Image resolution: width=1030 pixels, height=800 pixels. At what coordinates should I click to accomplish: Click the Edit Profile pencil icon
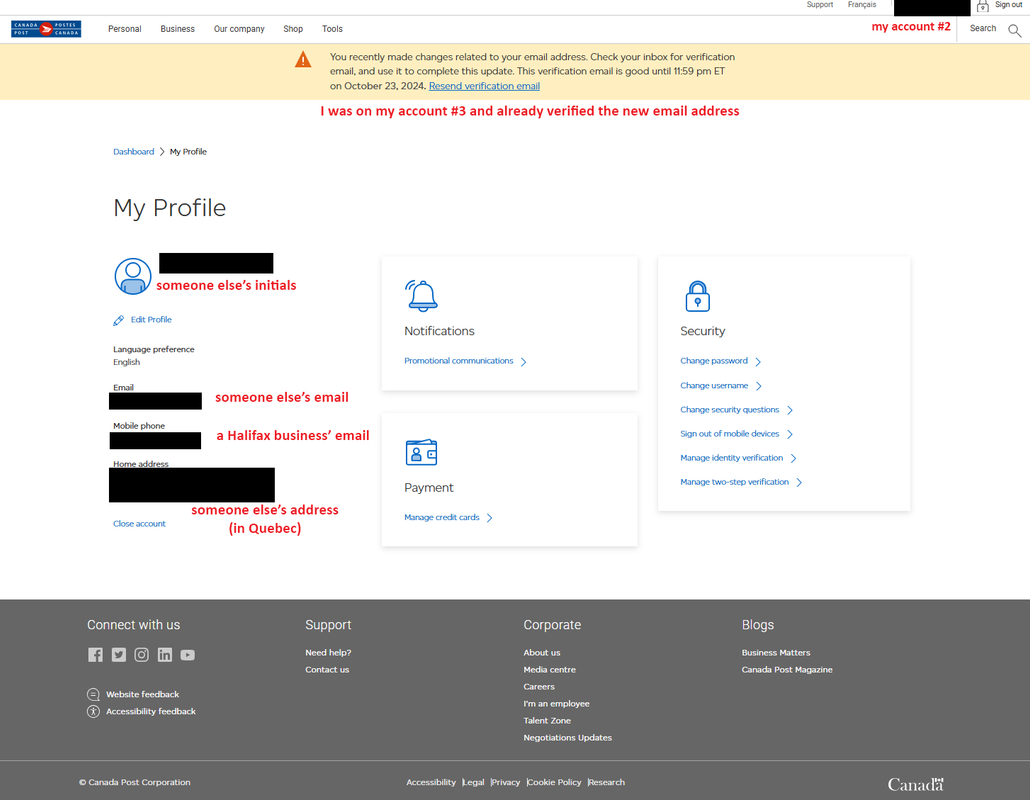[x=118, y=321]
